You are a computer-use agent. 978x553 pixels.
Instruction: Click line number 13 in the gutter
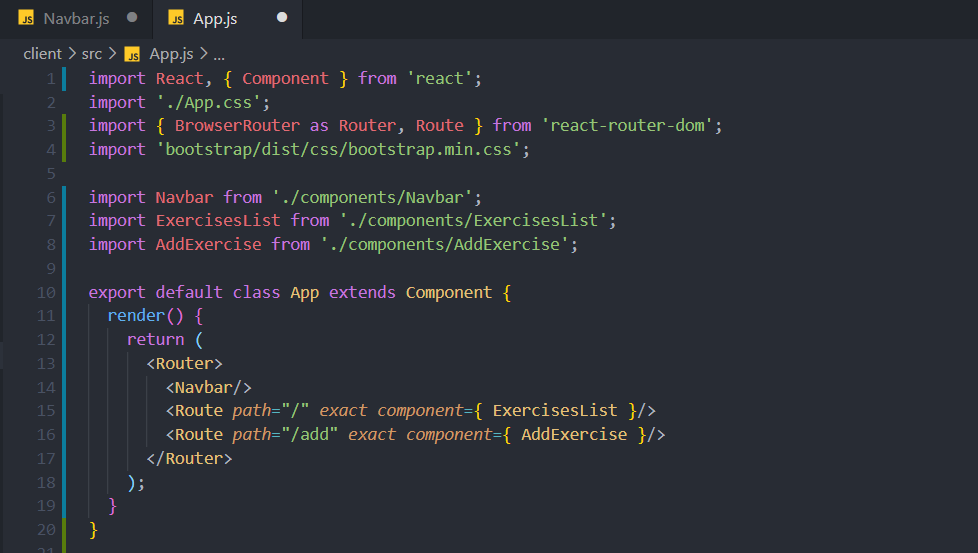45,363
